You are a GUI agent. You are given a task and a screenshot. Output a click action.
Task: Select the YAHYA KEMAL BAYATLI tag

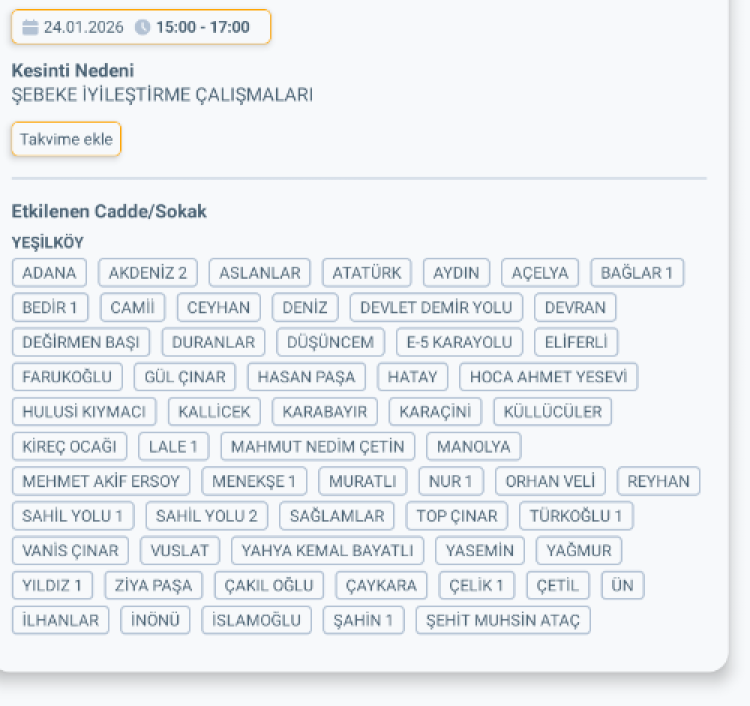(x=327, y=551)
